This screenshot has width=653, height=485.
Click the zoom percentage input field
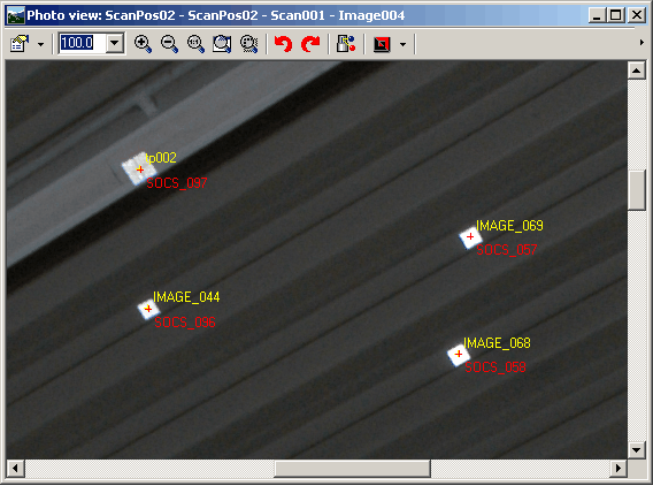click(x=81, y=44)
